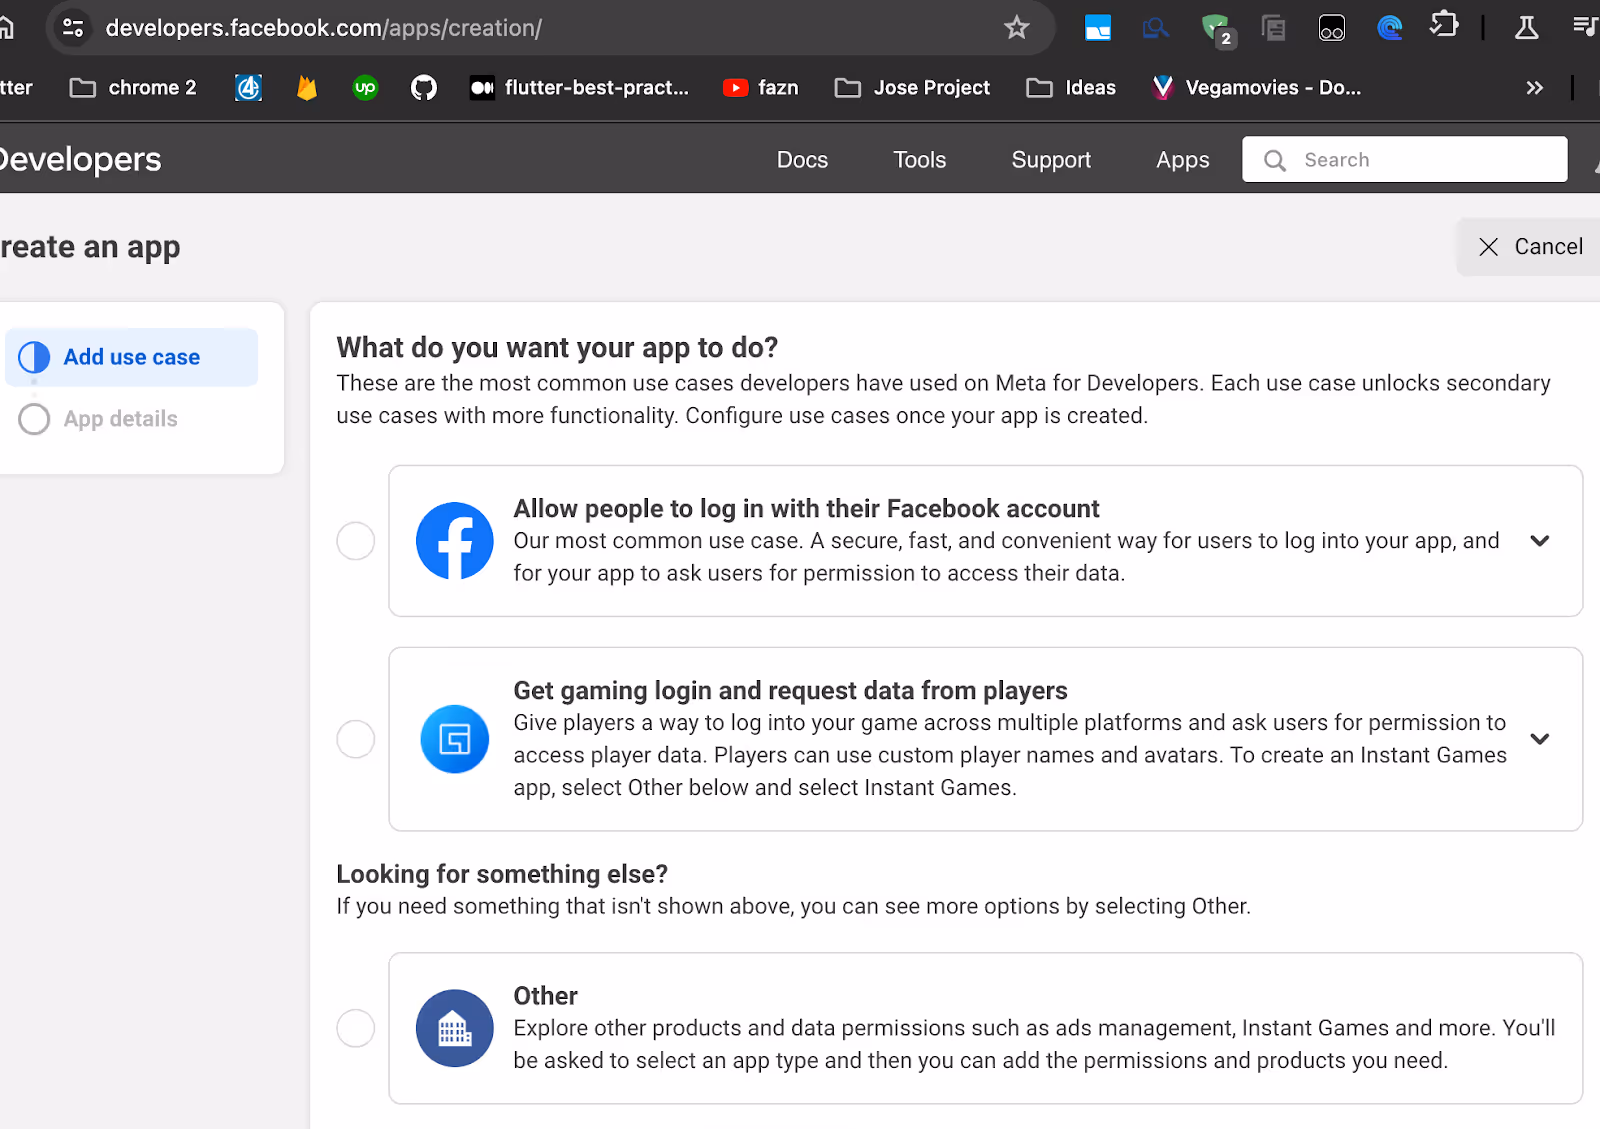
Task: Open the blue circular 4 bookmark icon
Action: click(x=248, y=88)
